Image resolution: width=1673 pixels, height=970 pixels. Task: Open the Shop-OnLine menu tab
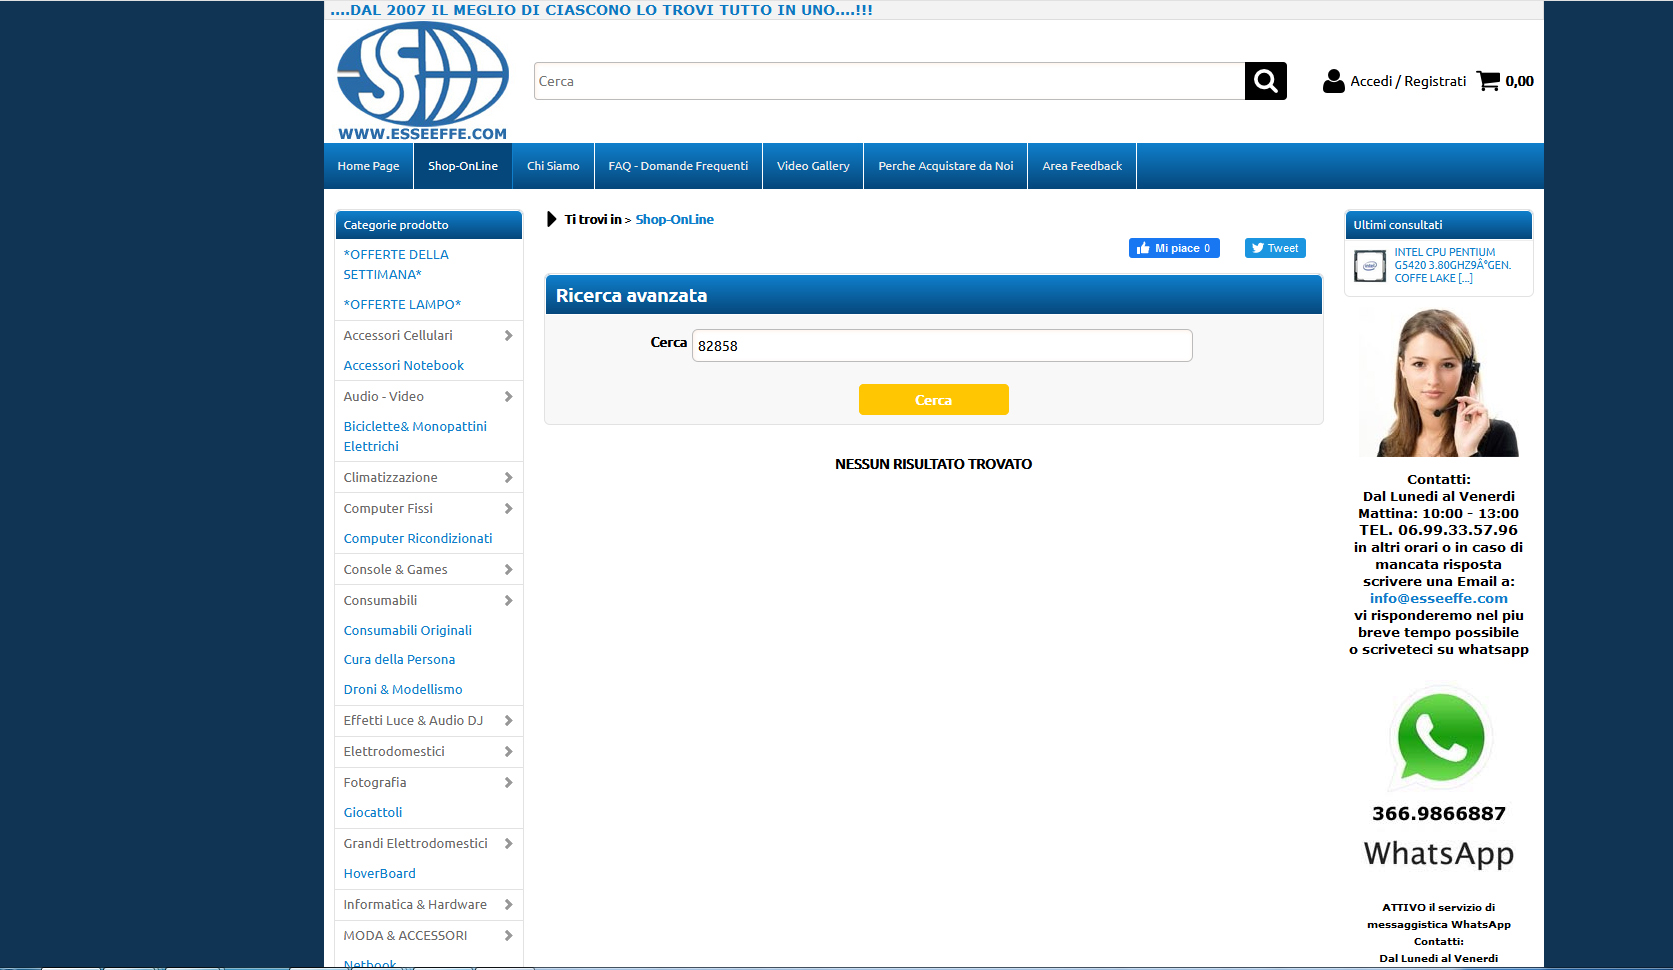point(463,166)
